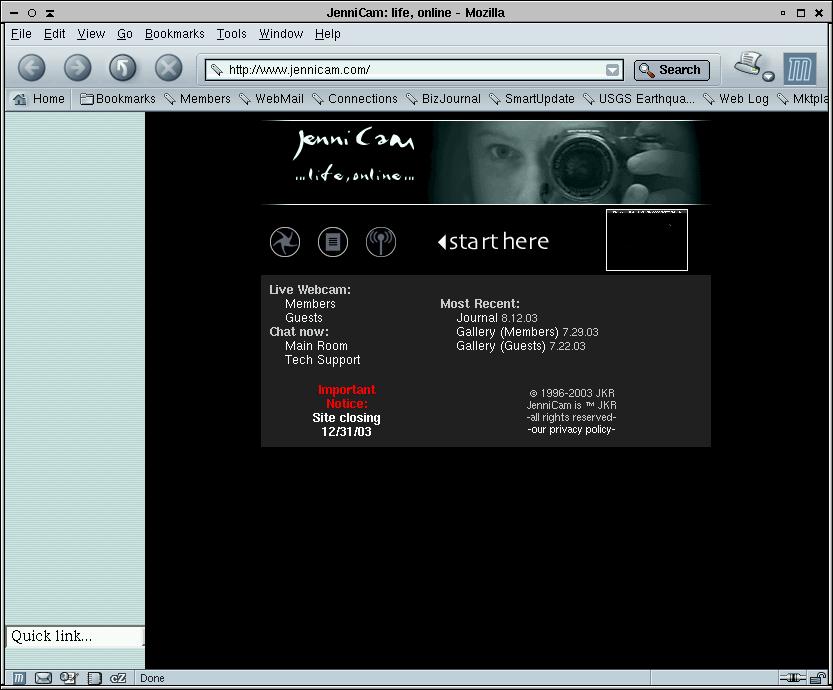Screen dimensions: 833x690
Task: Open the View menu
Action: pos(91,34)
